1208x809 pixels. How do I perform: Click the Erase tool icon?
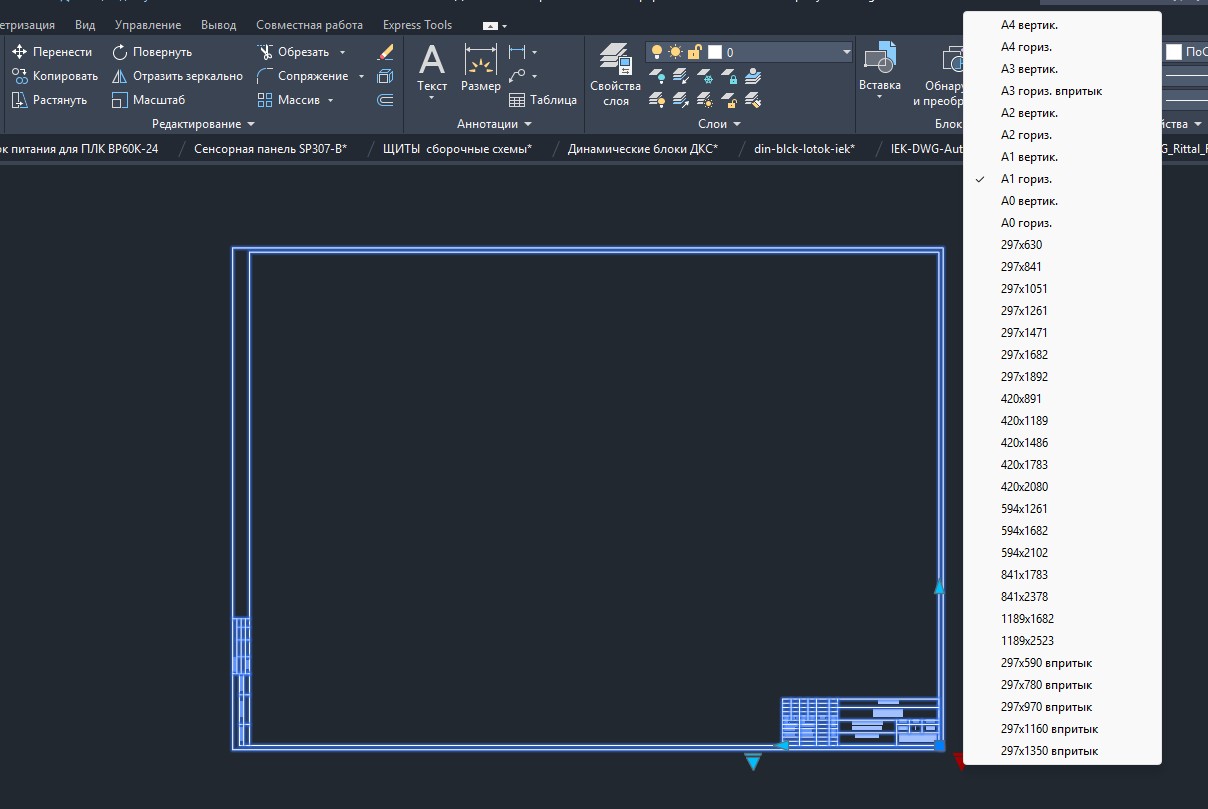[x=385, y=51]
